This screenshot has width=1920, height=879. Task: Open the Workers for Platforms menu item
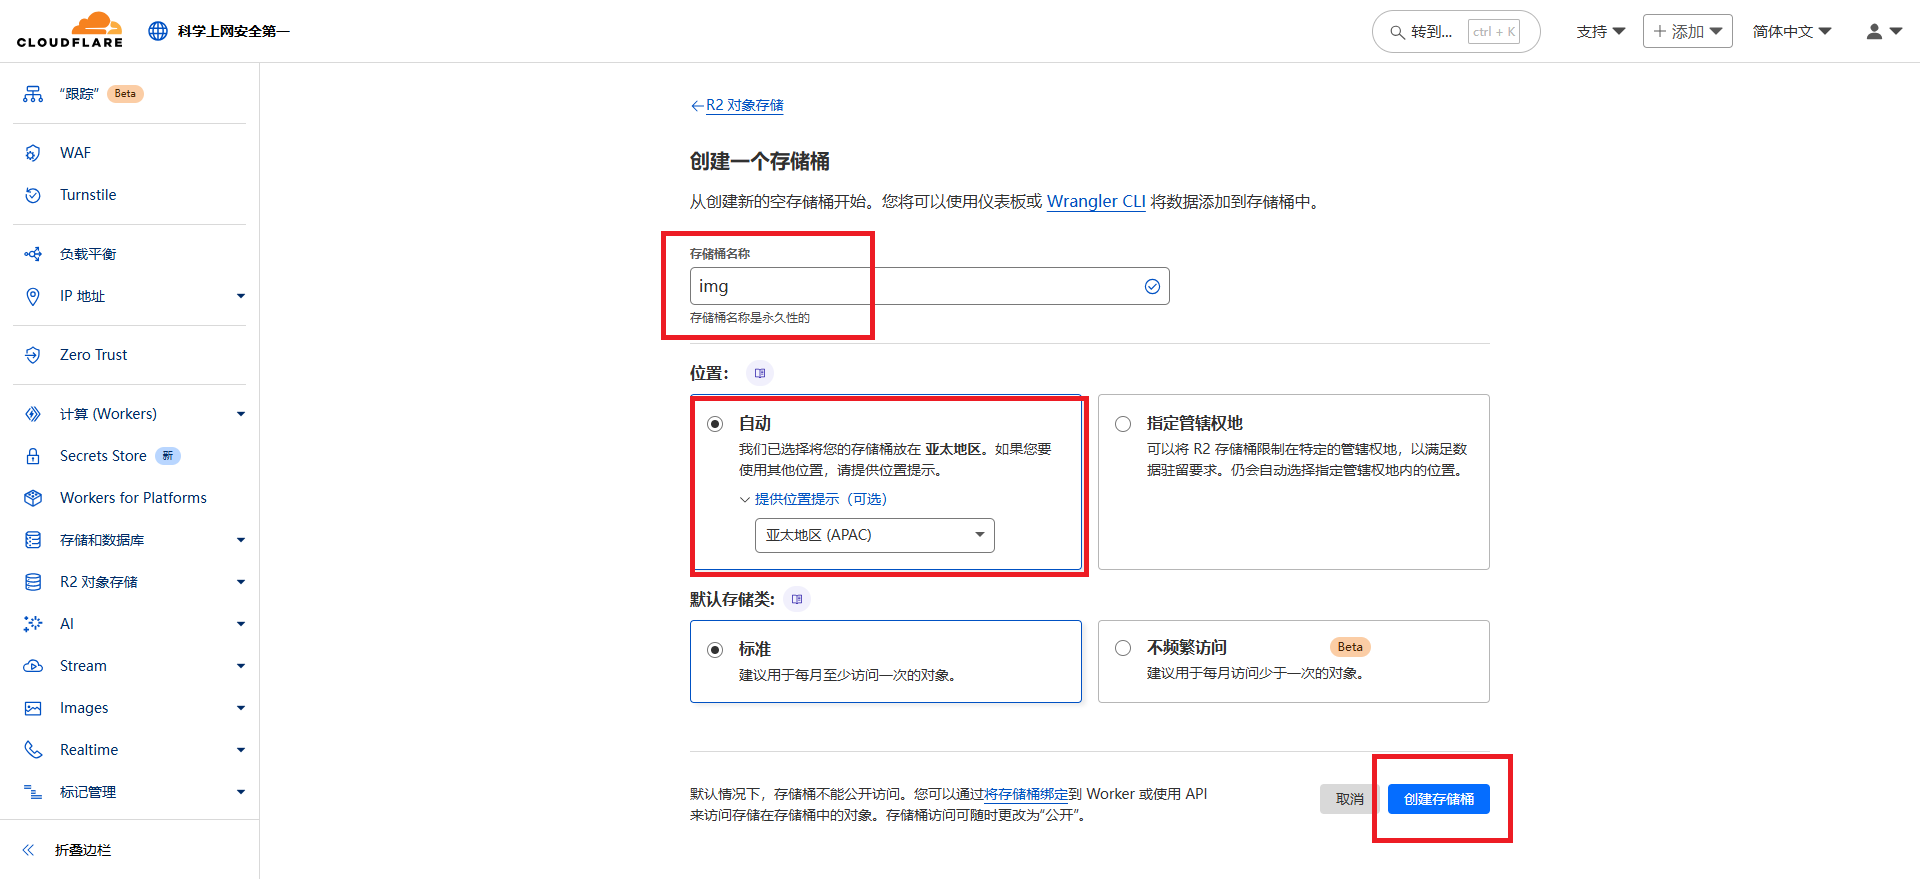pos(133,498)
